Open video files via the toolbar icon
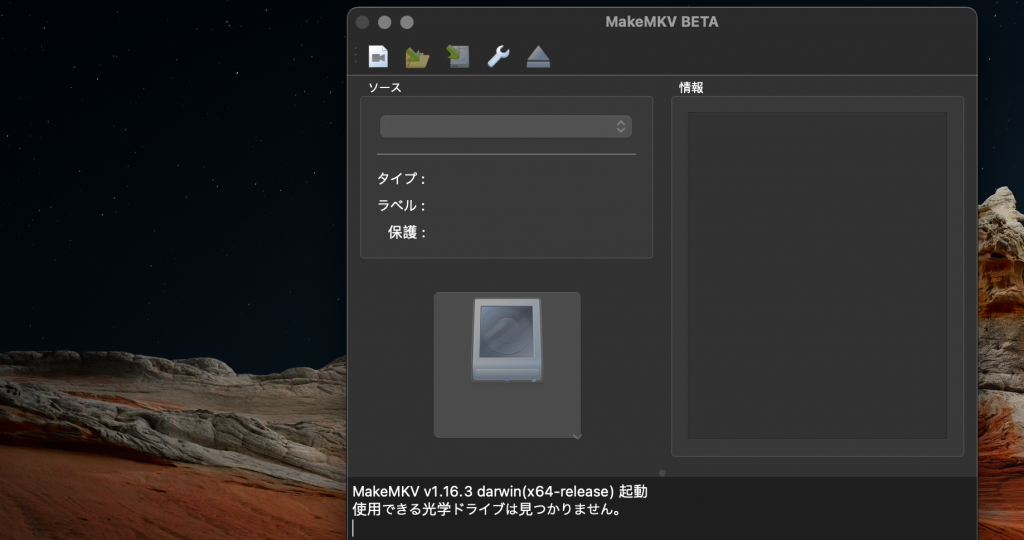The height and width of the screenshot is (540, 1024). coord(378,57)
